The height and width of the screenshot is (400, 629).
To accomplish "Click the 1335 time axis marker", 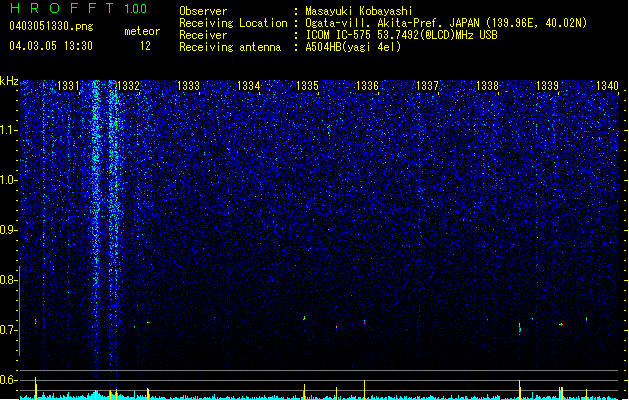I will 307,85.
